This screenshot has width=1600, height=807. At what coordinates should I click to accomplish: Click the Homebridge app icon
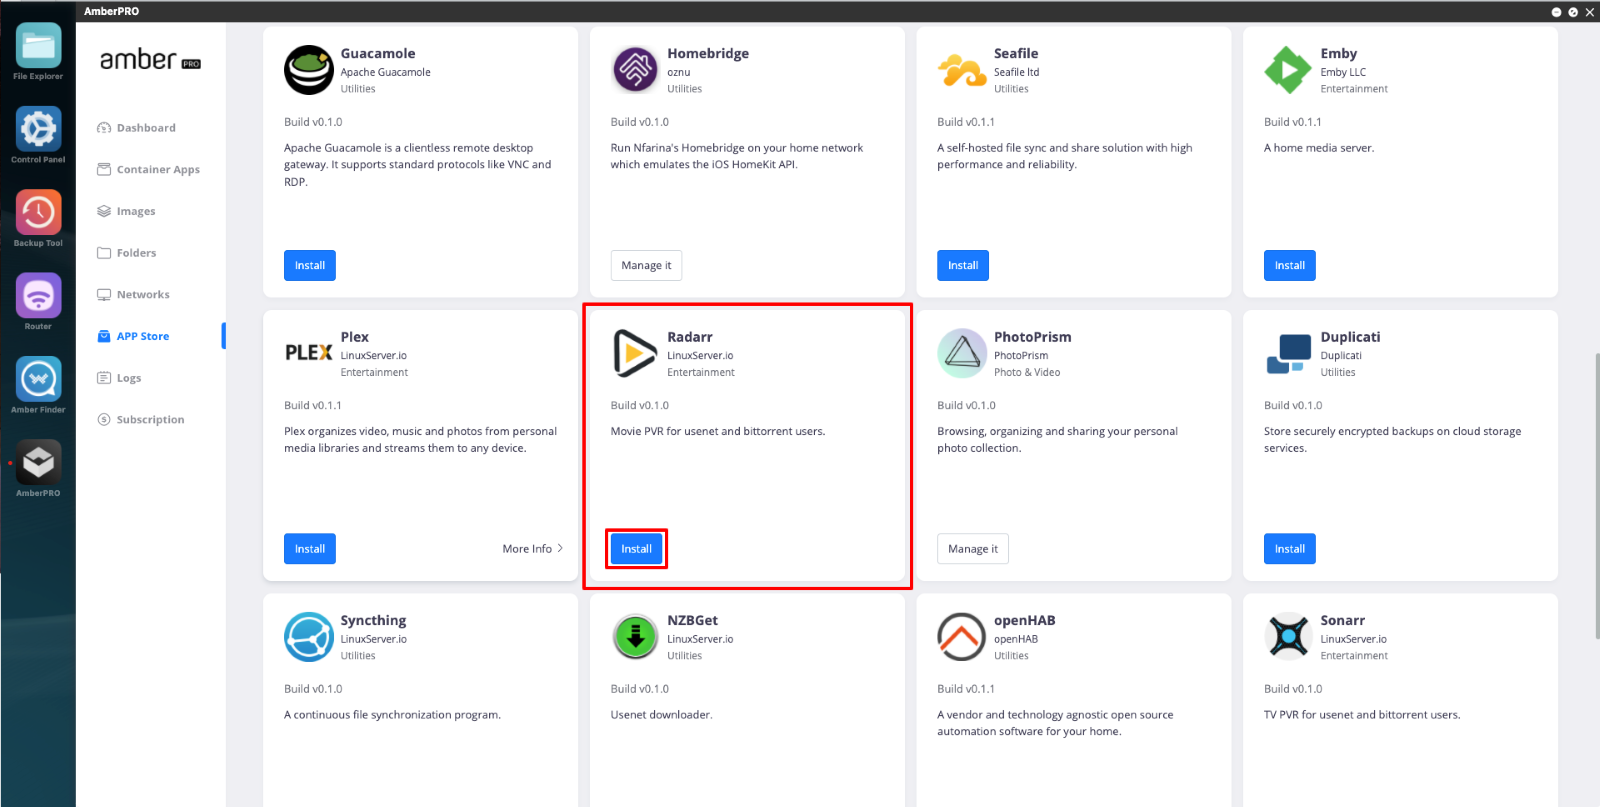coord(635,70)
